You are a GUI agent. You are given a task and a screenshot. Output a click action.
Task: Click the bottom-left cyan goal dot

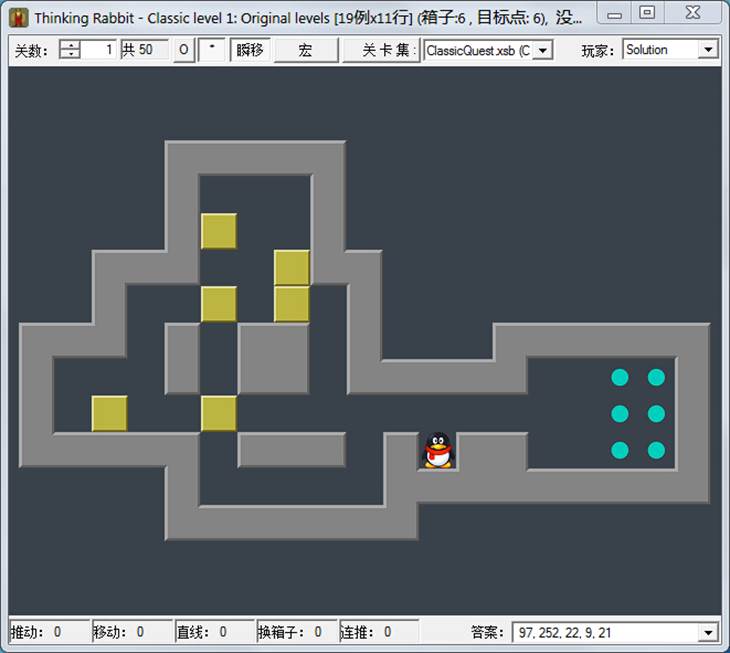point(619,450)
